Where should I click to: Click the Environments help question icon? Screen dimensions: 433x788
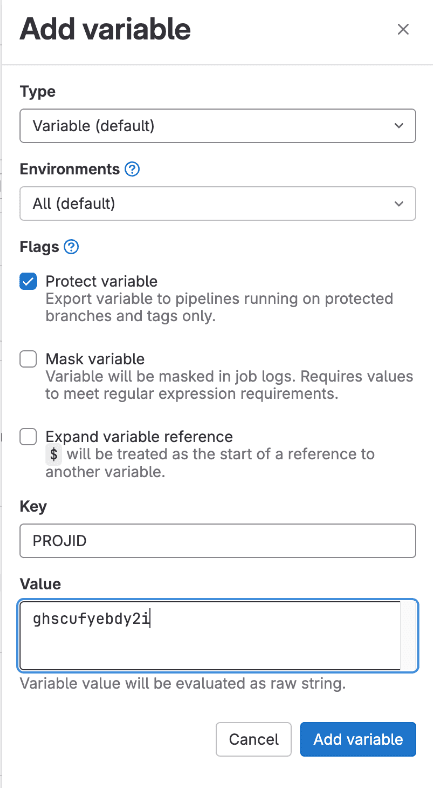pyautogui.click(x=132, y=169)
